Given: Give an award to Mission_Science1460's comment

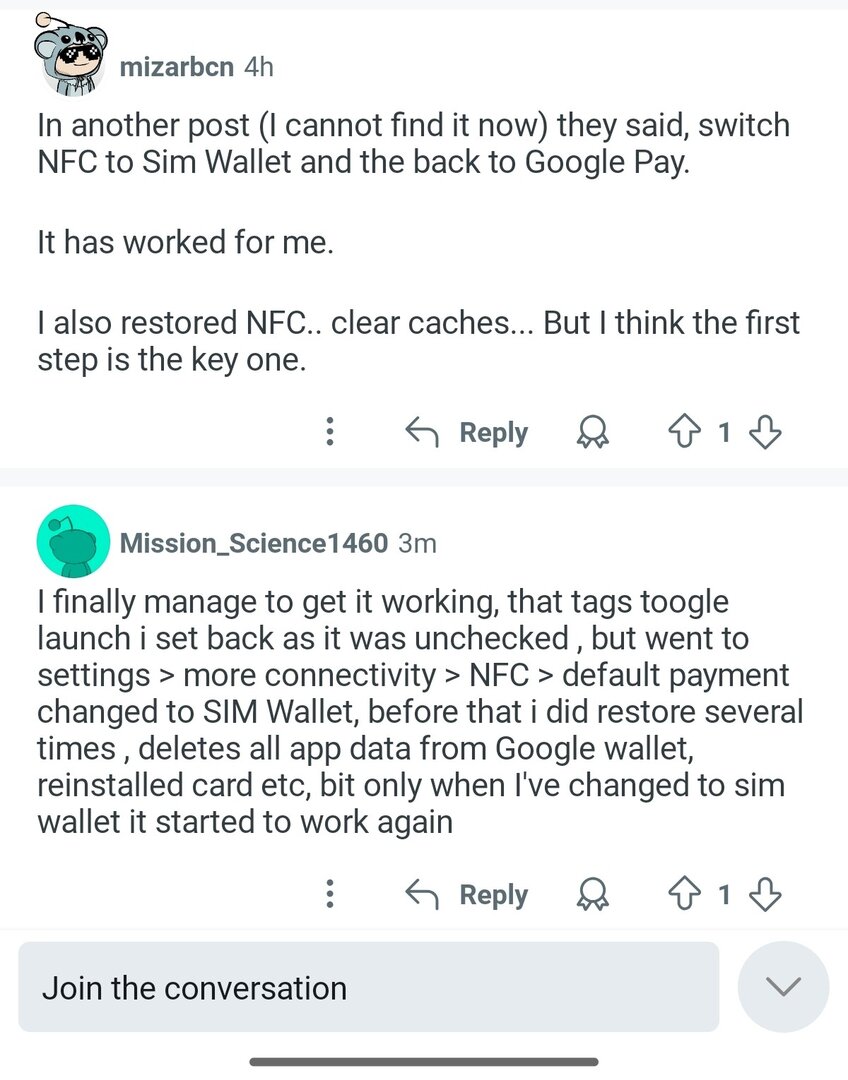Looking at the screenshot, I should point(595,894).
